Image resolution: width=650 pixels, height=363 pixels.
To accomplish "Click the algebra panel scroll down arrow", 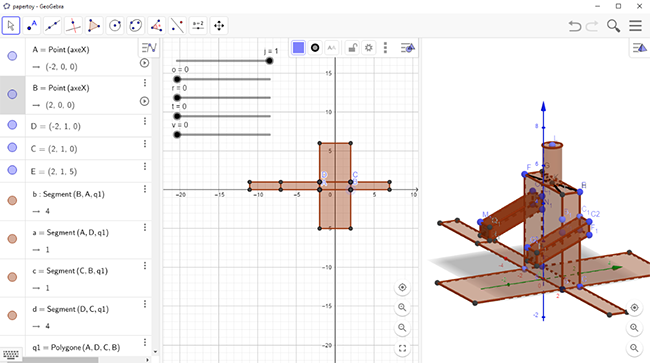I will (x=155, y=352).
